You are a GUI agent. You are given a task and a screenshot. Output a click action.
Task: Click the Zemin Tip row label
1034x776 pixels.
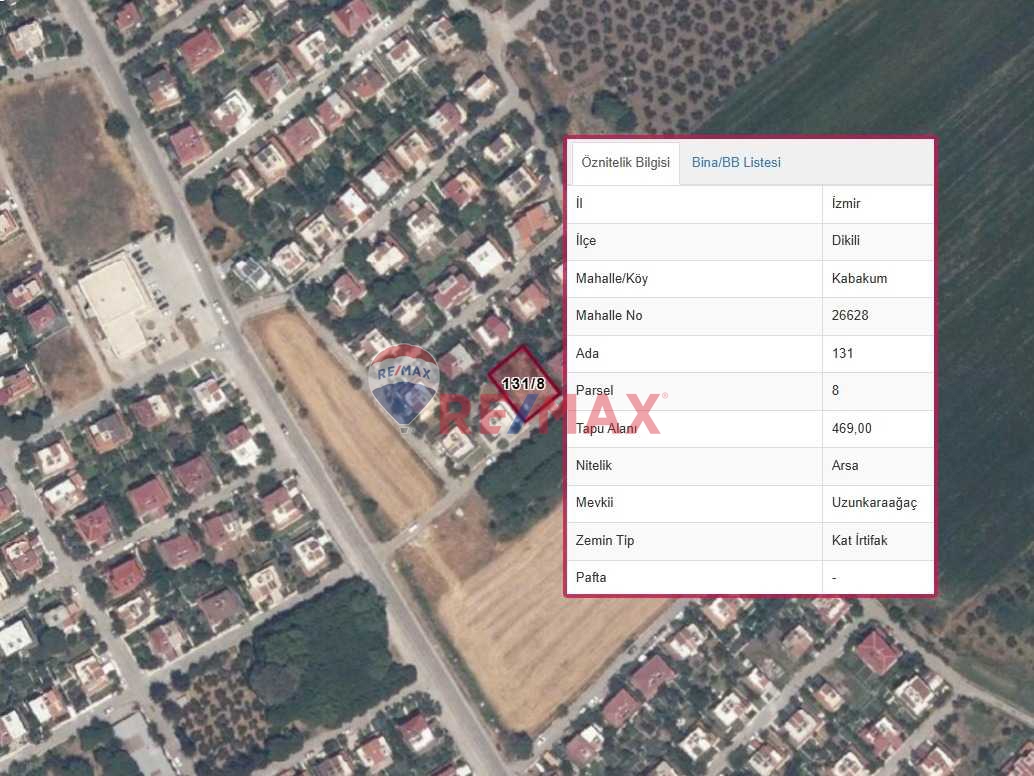click(605, 540)
